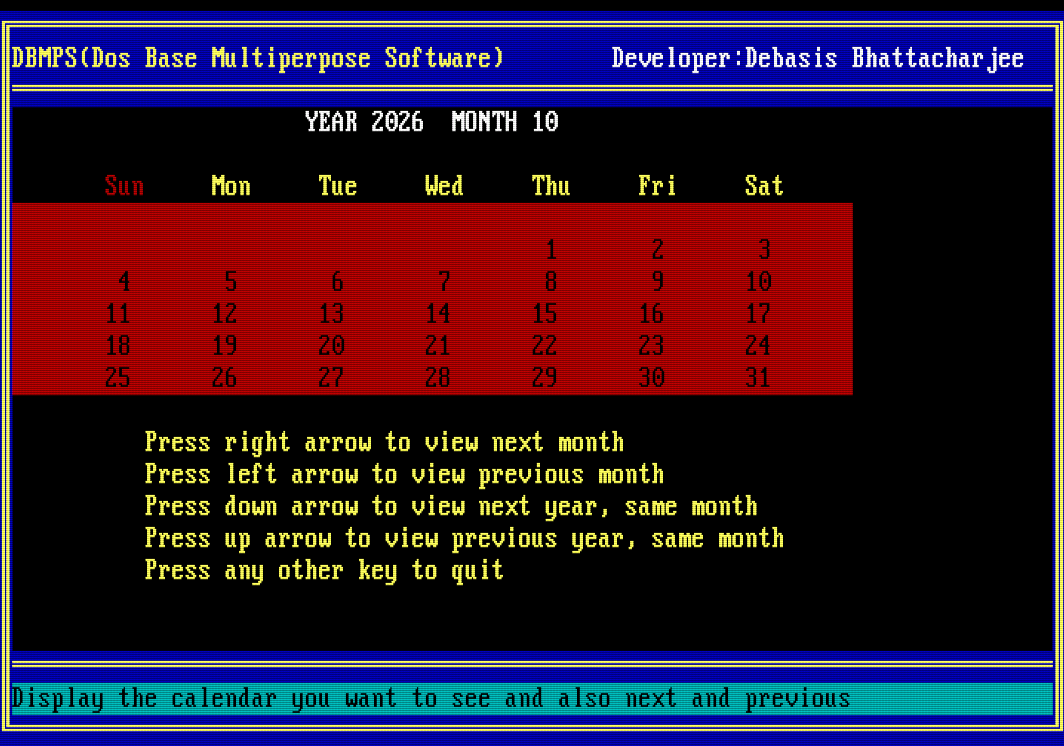Click date 11 in the calendar
This screenshot has width=1064, height=746.
point(118,314)
